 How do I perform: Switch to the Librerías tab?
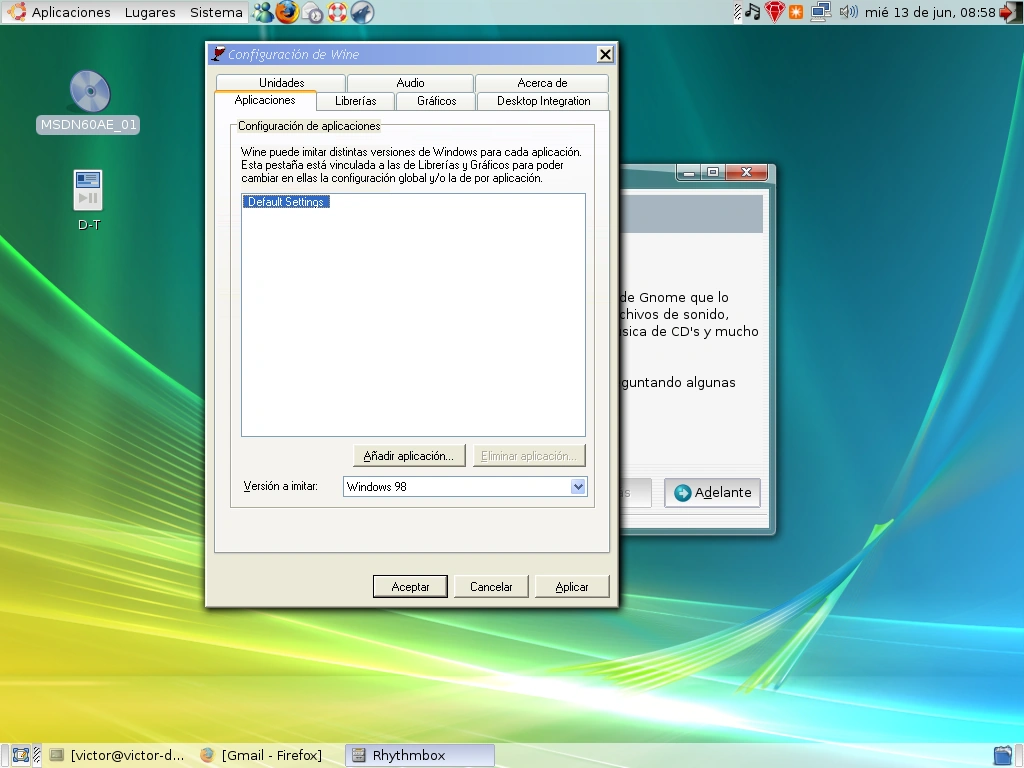pos(356,101)
